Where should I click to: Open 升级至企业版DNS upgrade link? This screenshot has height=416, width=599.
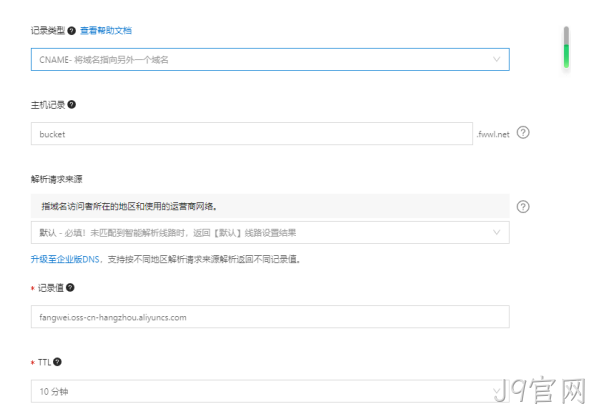(x=65, y=259)
